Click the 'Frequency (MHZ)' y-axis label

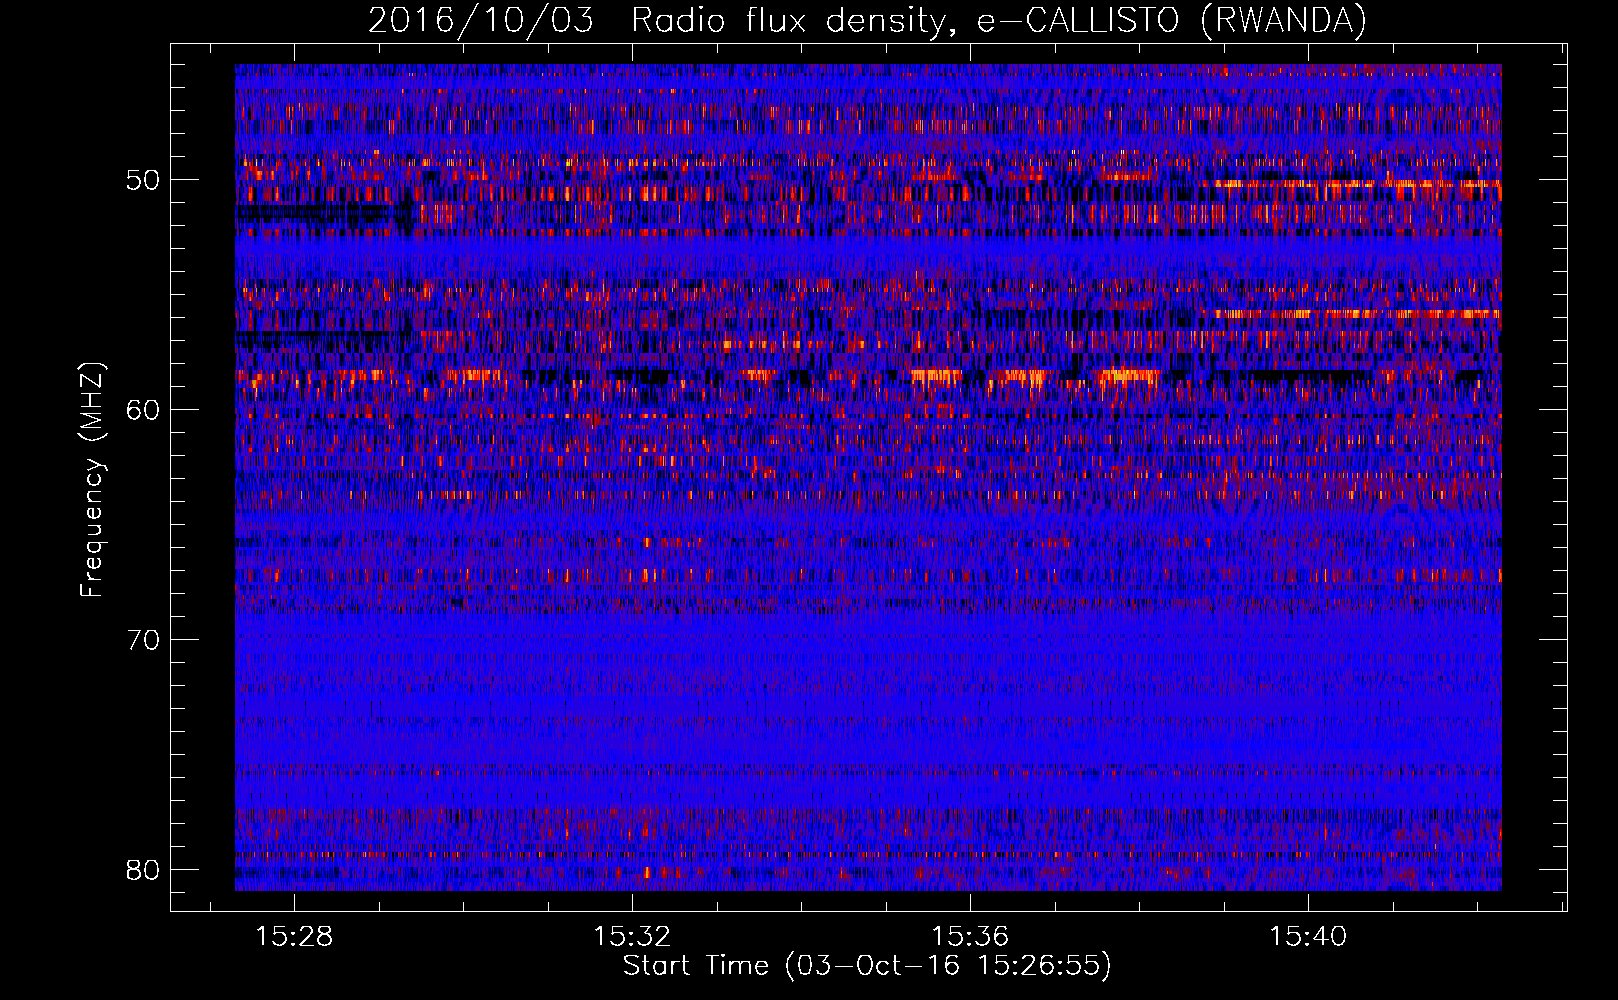point(91,480)
